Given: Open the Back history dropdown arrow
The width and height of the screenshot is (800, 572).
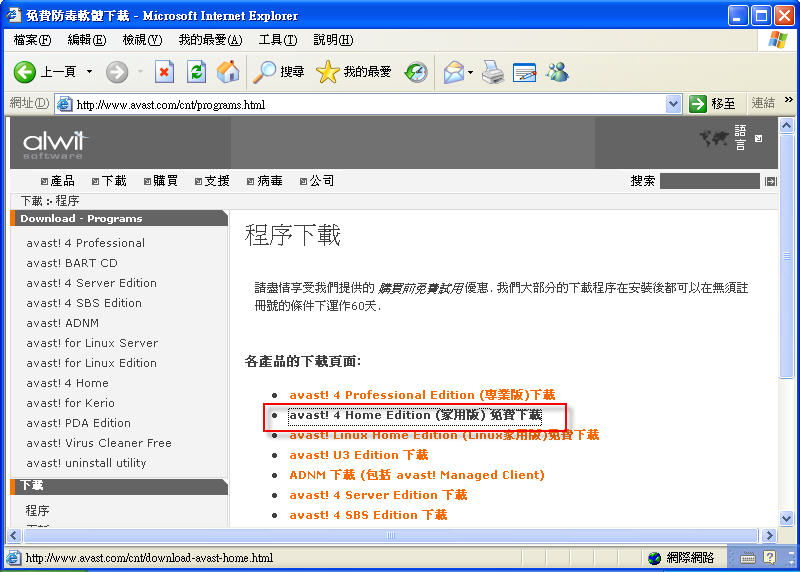Looking at the screenshot, I should point(89,71).
